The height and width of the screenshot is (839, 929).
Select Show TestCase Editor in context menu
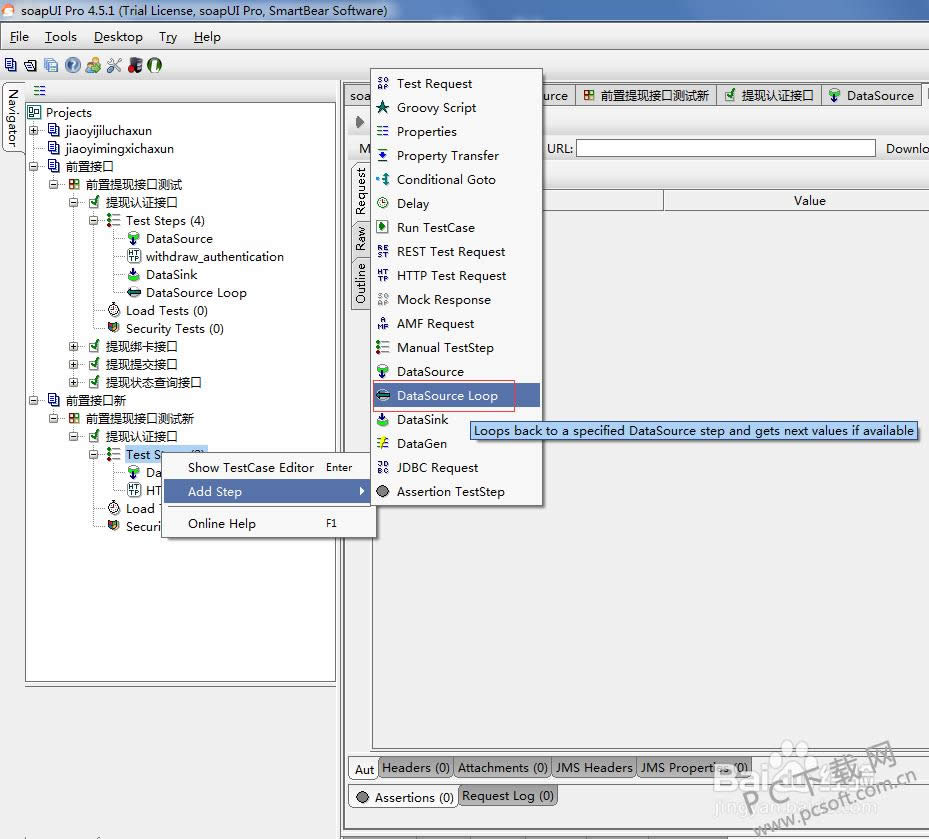[x=250, y=468]
